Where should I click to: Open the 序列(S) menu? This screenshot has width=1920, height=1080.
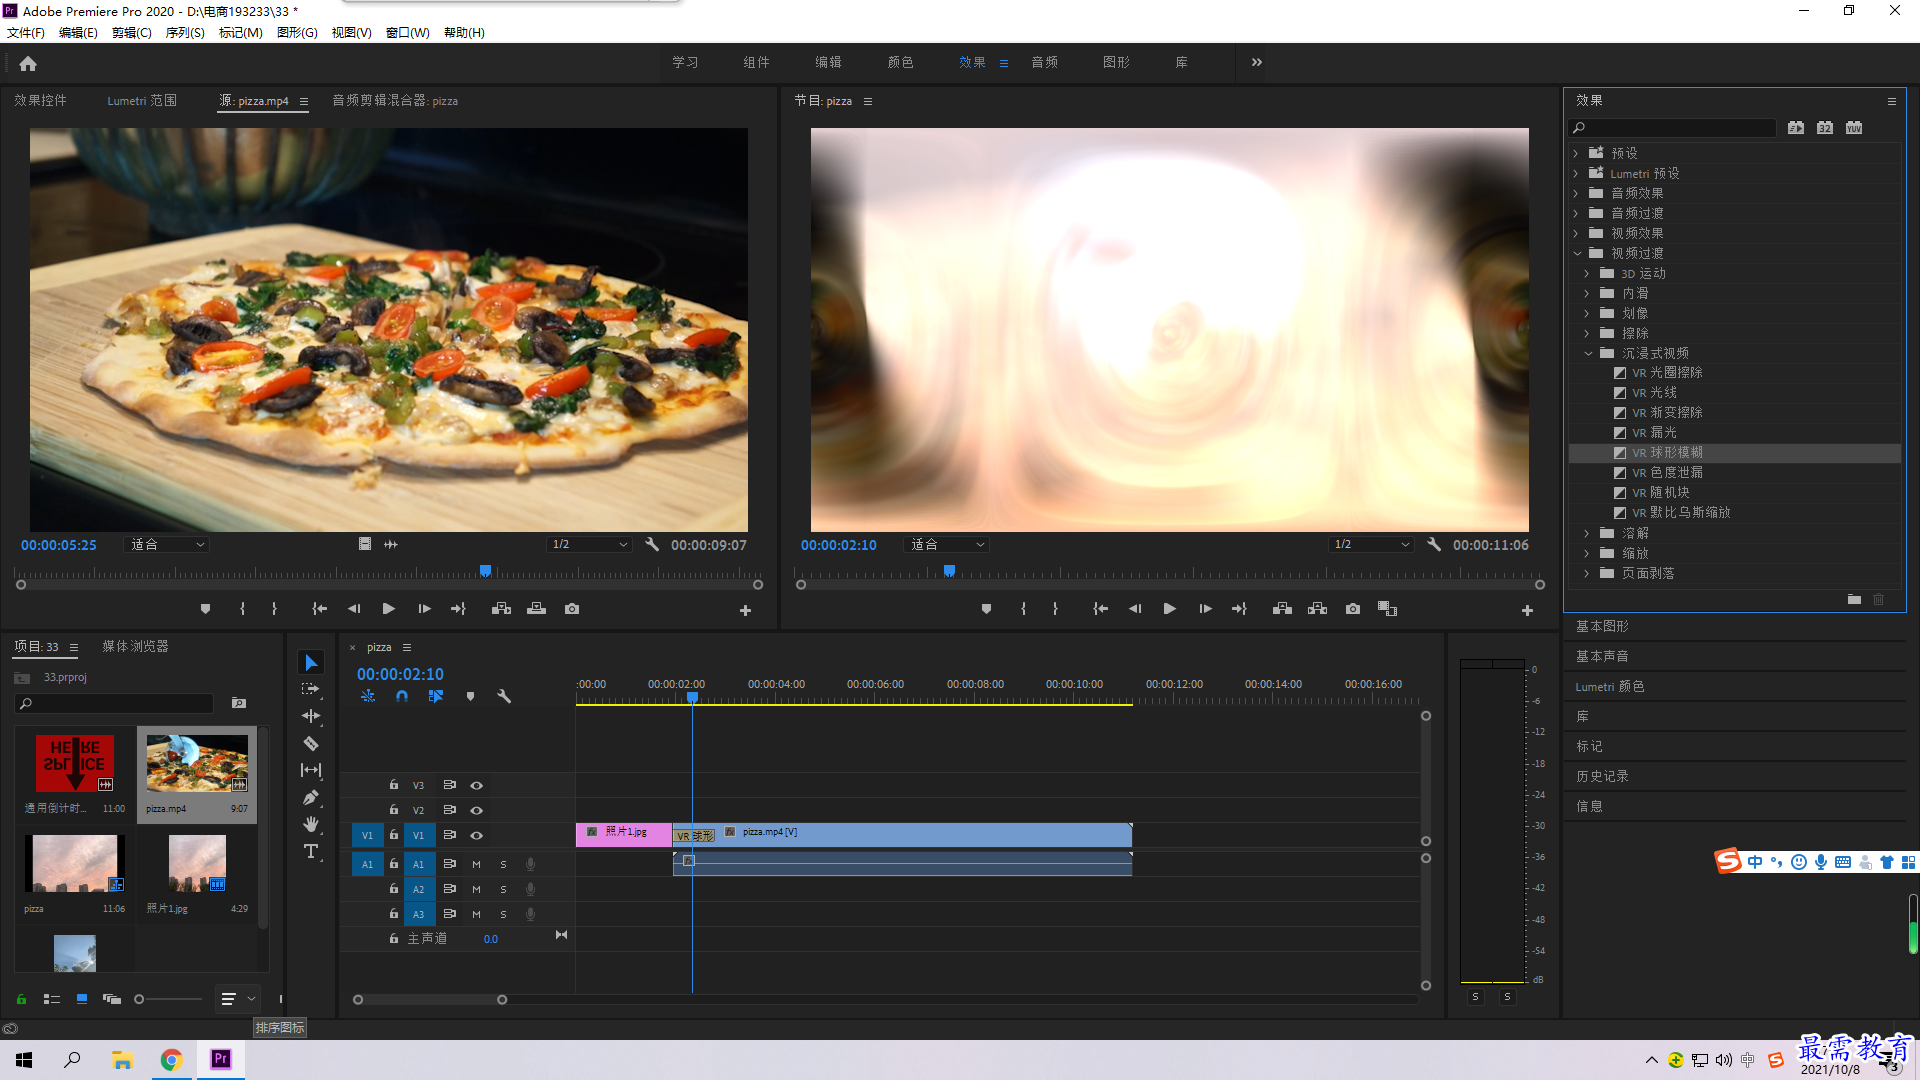[185, 32]
